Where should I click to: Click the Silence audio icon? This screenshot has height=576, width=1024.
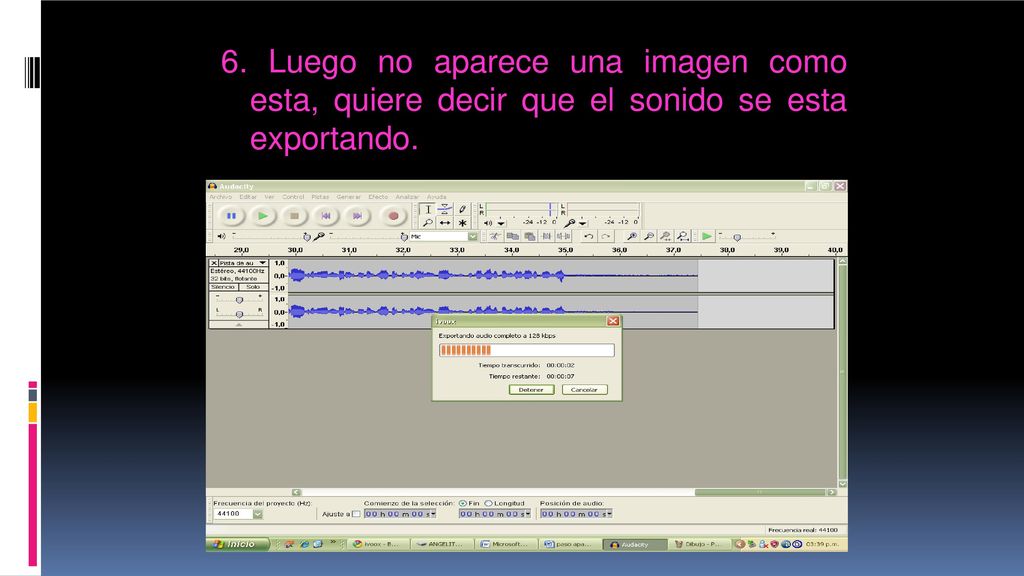pos(564,236)
